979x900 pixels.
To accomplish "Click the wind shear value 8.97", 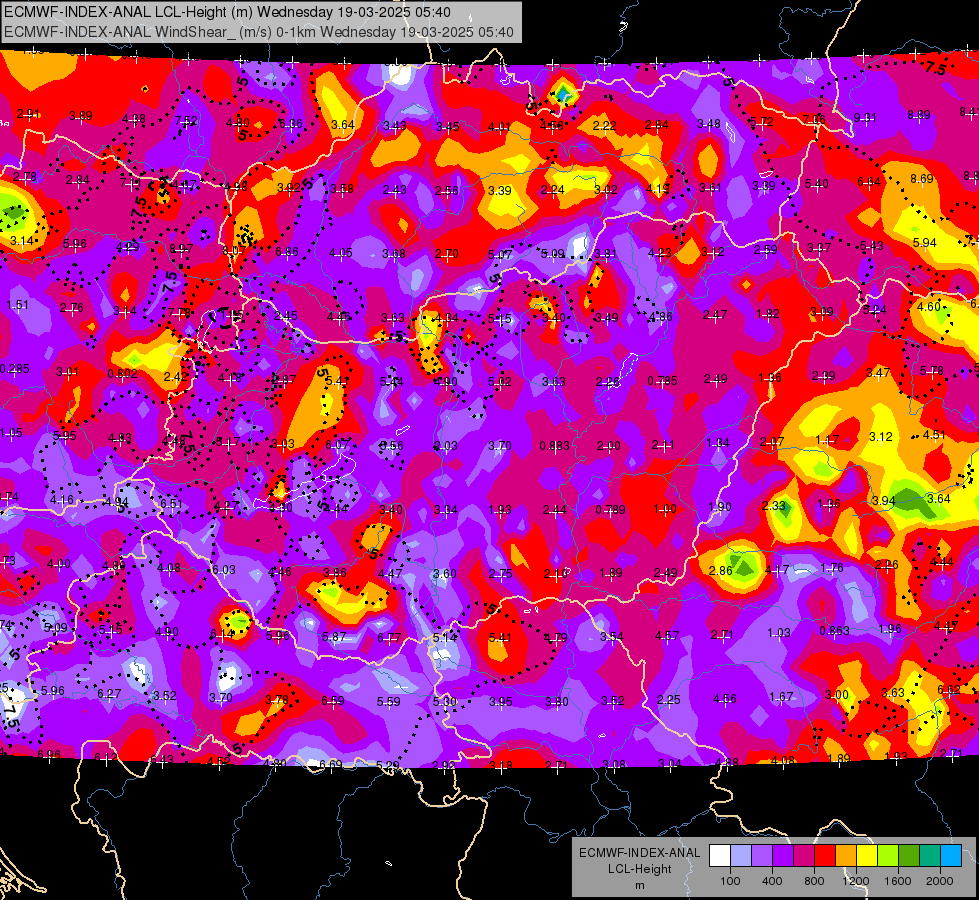I will 181,249.
